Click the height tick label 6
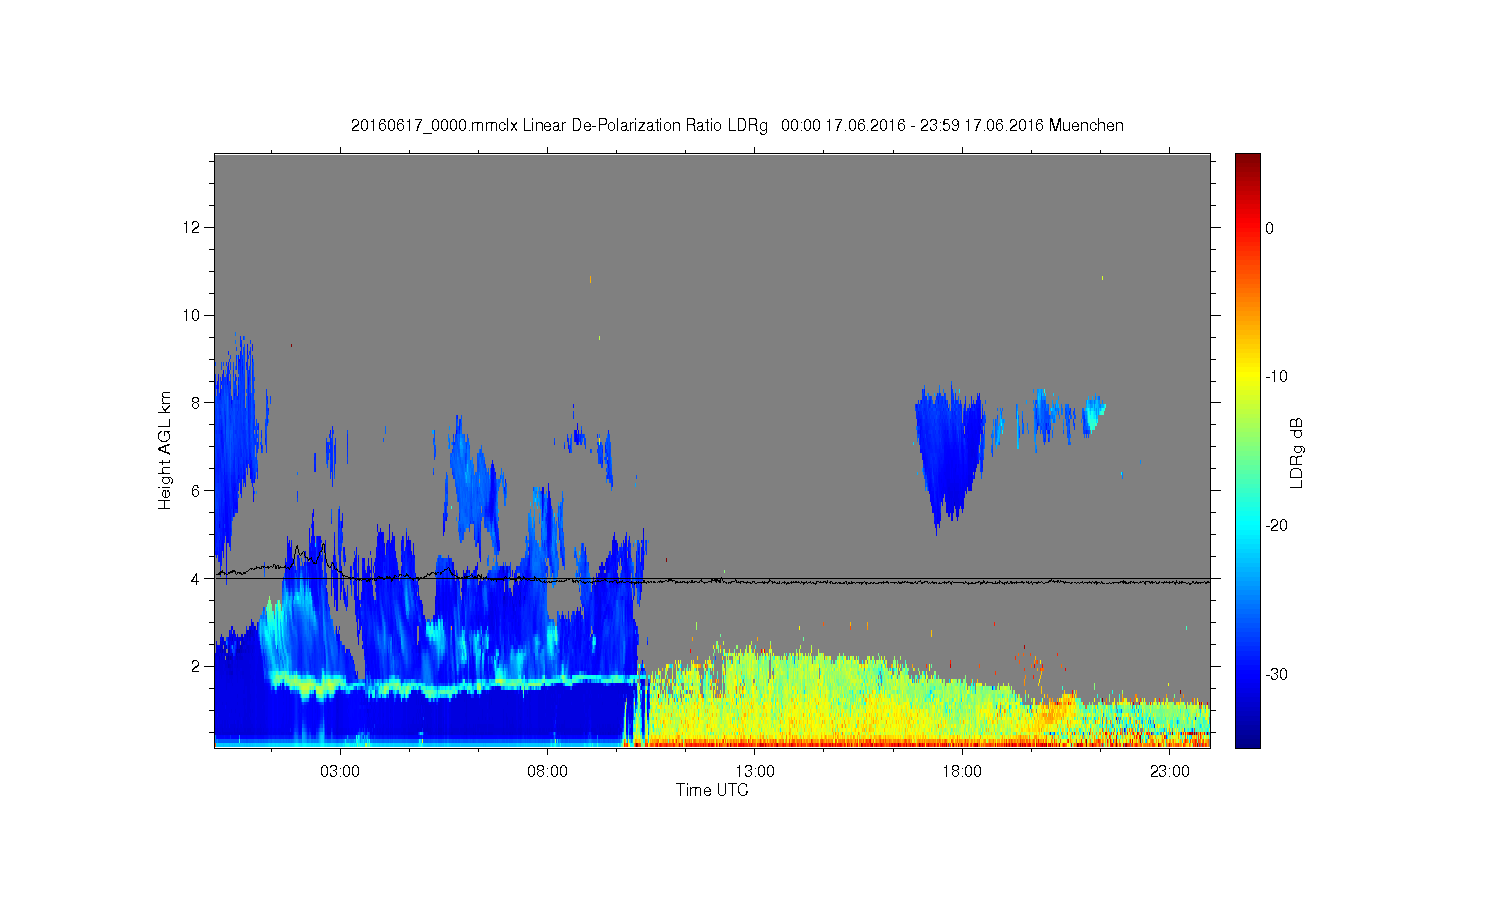Viewport: 1500px width, 900px height. pyautogui.click(x=198, y=490)
